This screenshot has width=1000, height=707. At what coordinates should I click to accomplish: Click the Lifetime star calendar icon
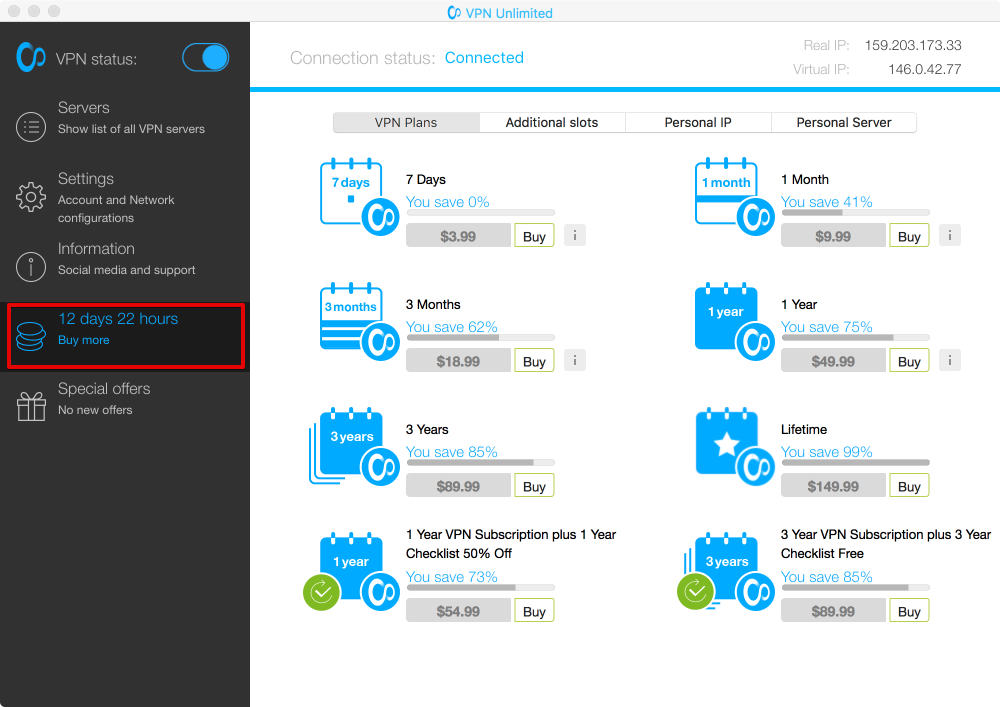[734, 447]
